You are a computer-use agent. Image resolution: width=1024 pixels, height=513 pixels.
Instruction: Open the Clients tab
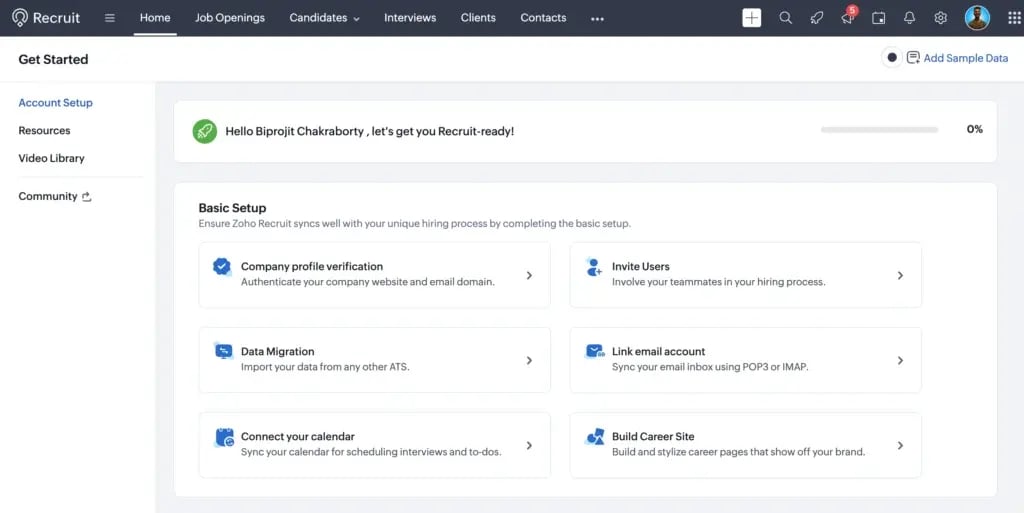pyautogui.click(x=478, y=18)
